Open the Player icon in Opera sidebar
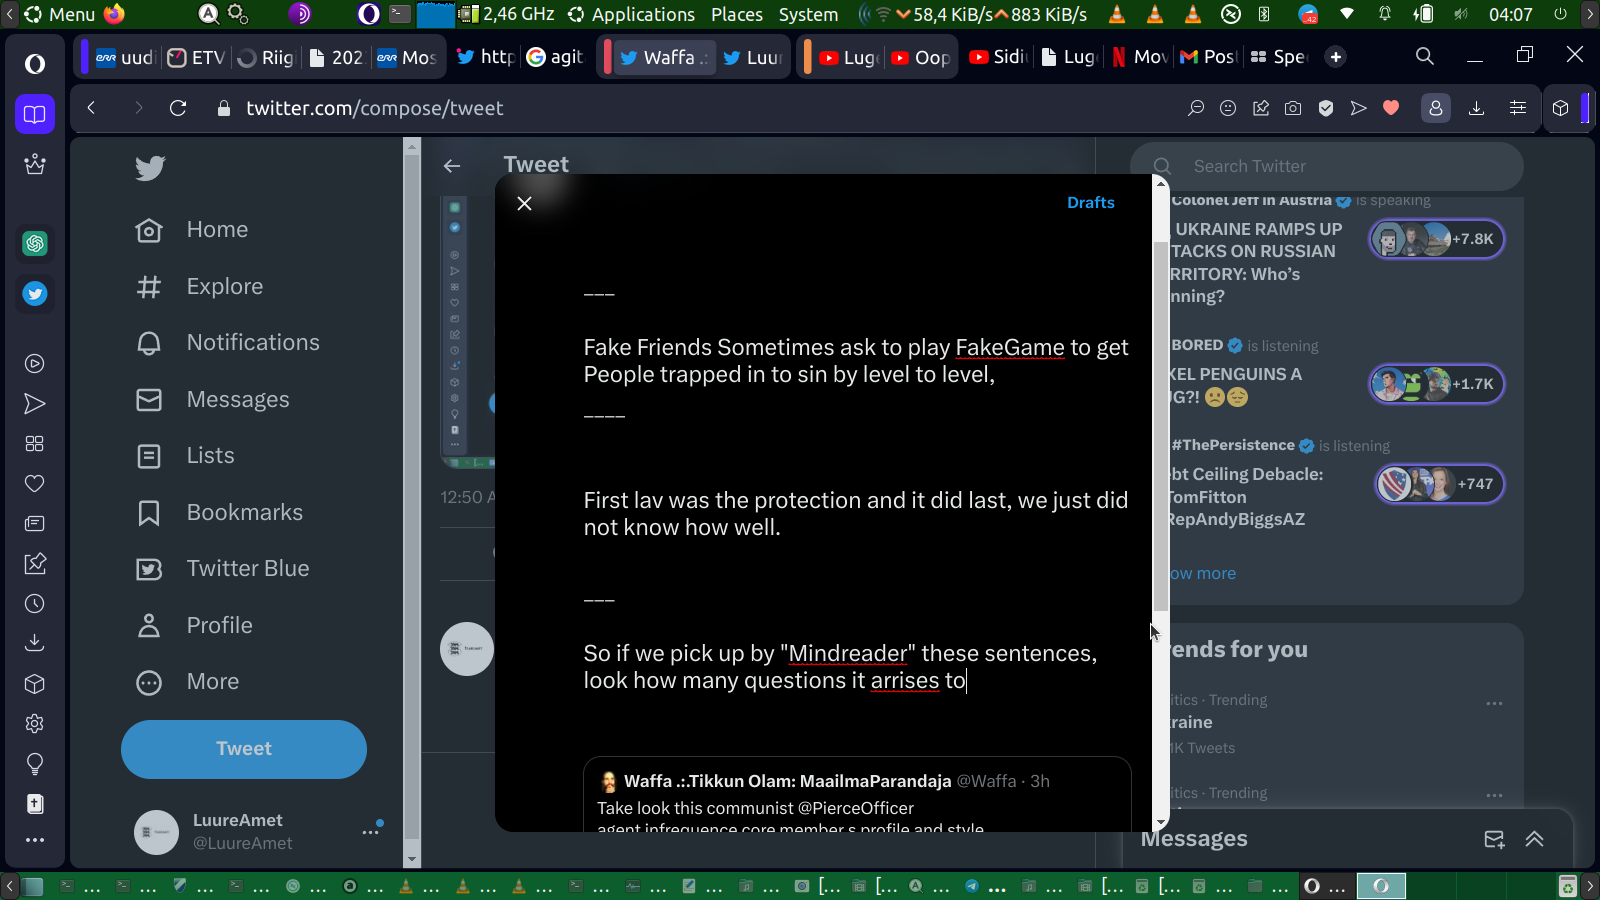Viewport: 1600px width, 900px height. pyautogui.click(x=35, y=364)
